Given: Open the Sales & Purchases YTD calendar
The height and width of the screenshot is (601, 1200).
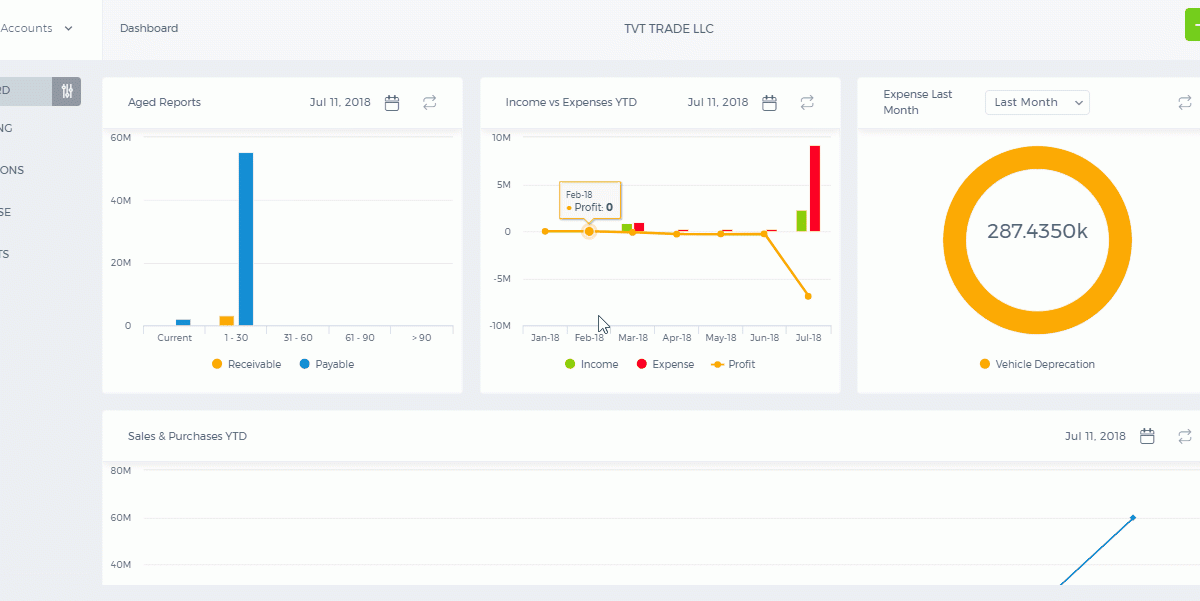Looking at the screenshot, I should [x=1148, y=436].
